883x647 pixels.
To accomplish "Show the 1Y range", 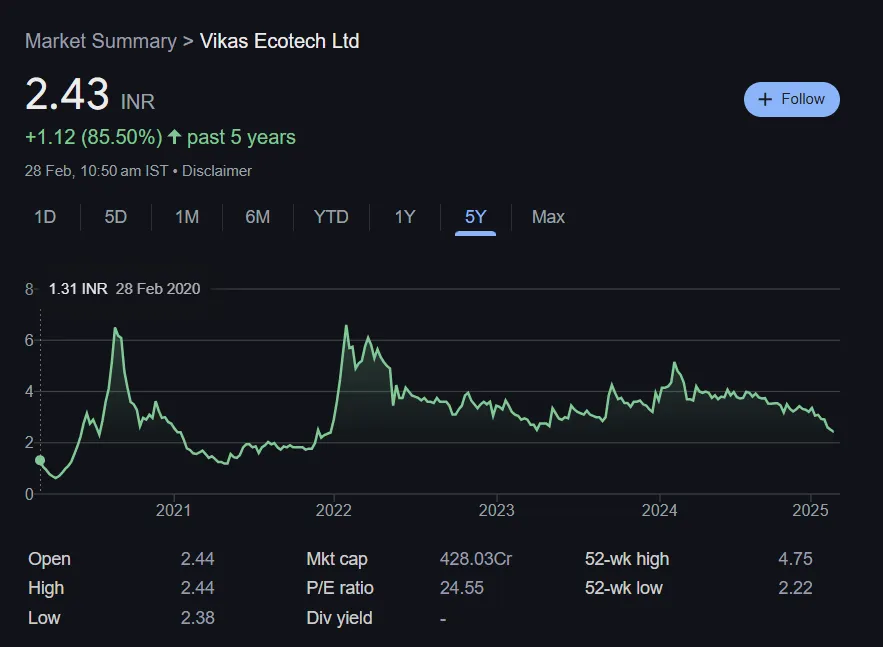I will [405, 217].
